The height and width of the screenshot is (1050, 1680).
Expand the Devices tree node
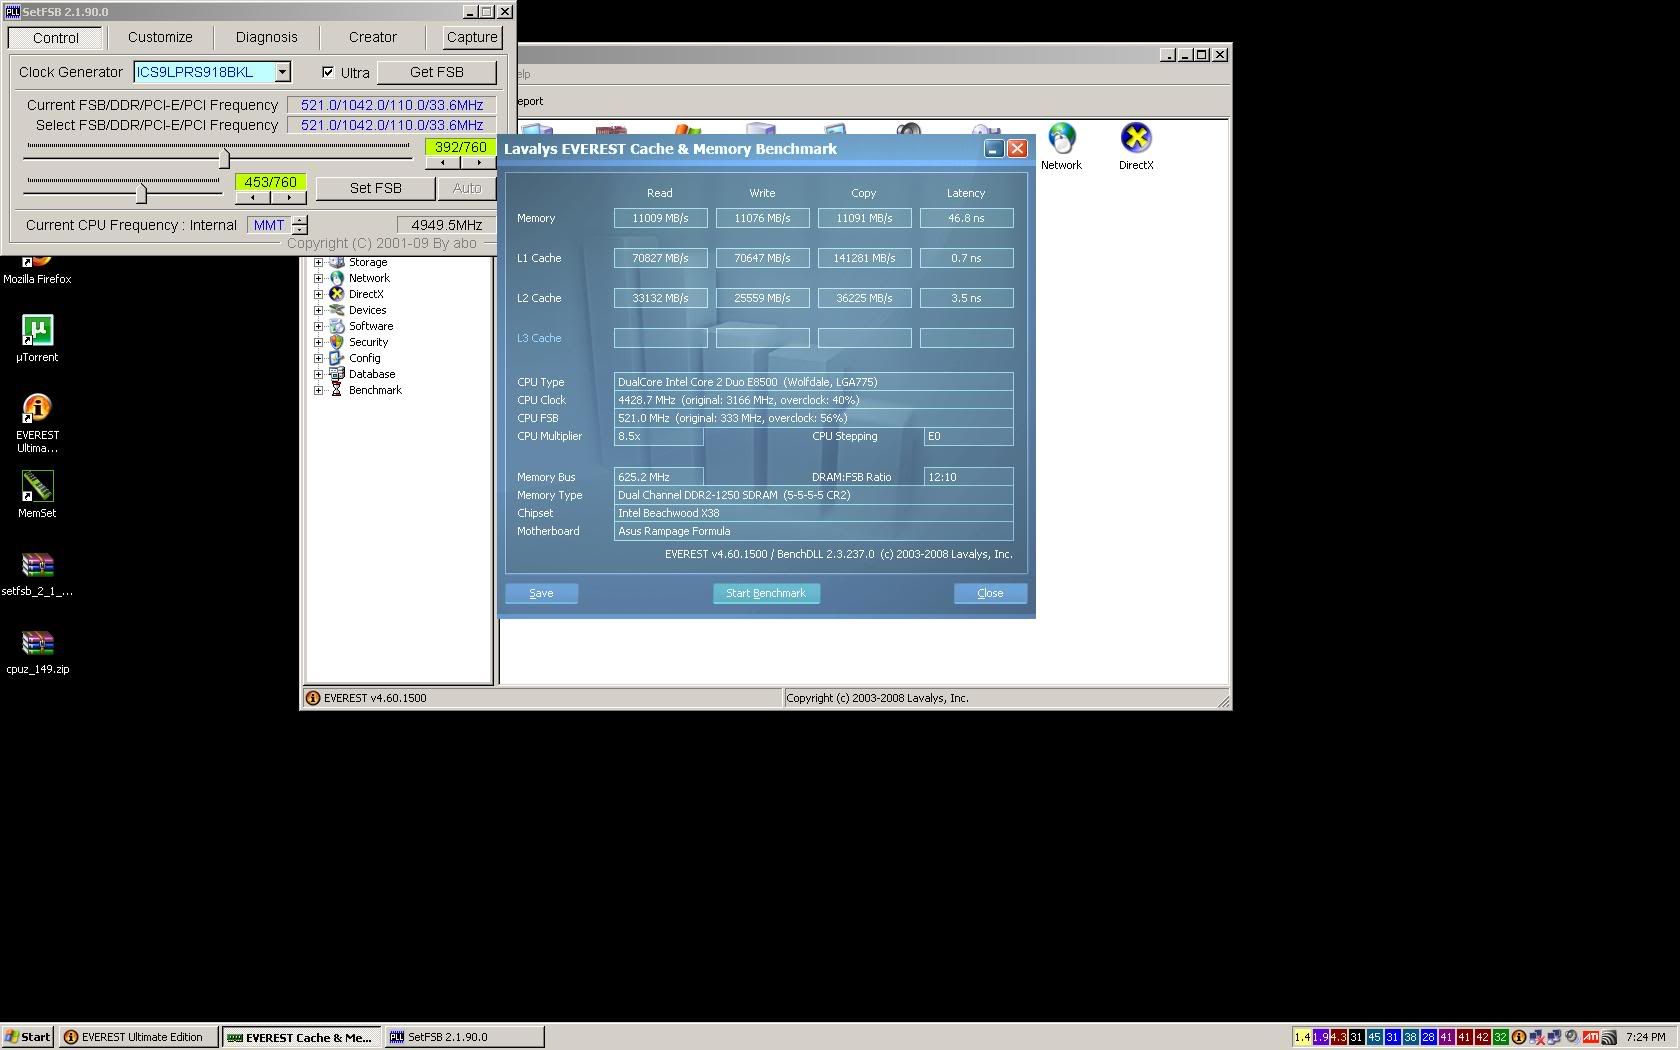tap(318, 310)
